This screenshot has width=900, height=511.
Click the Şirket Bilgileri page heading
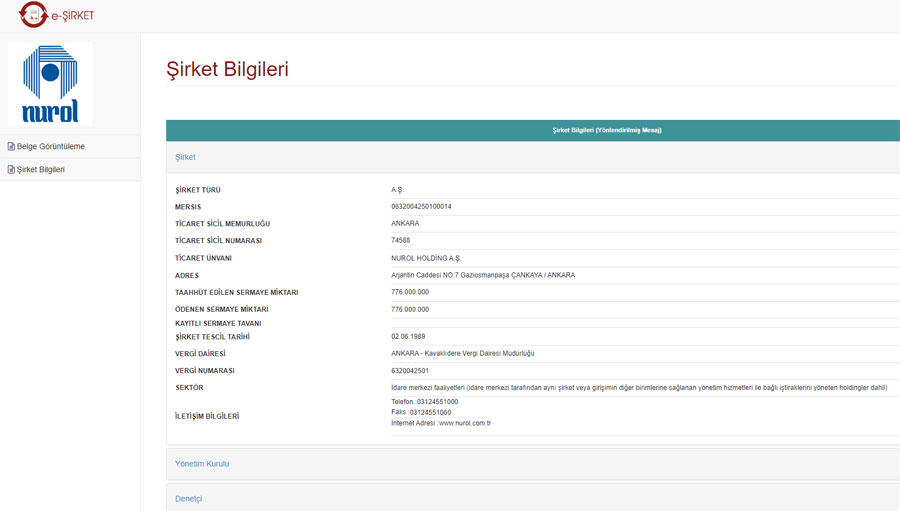[227, 69]
